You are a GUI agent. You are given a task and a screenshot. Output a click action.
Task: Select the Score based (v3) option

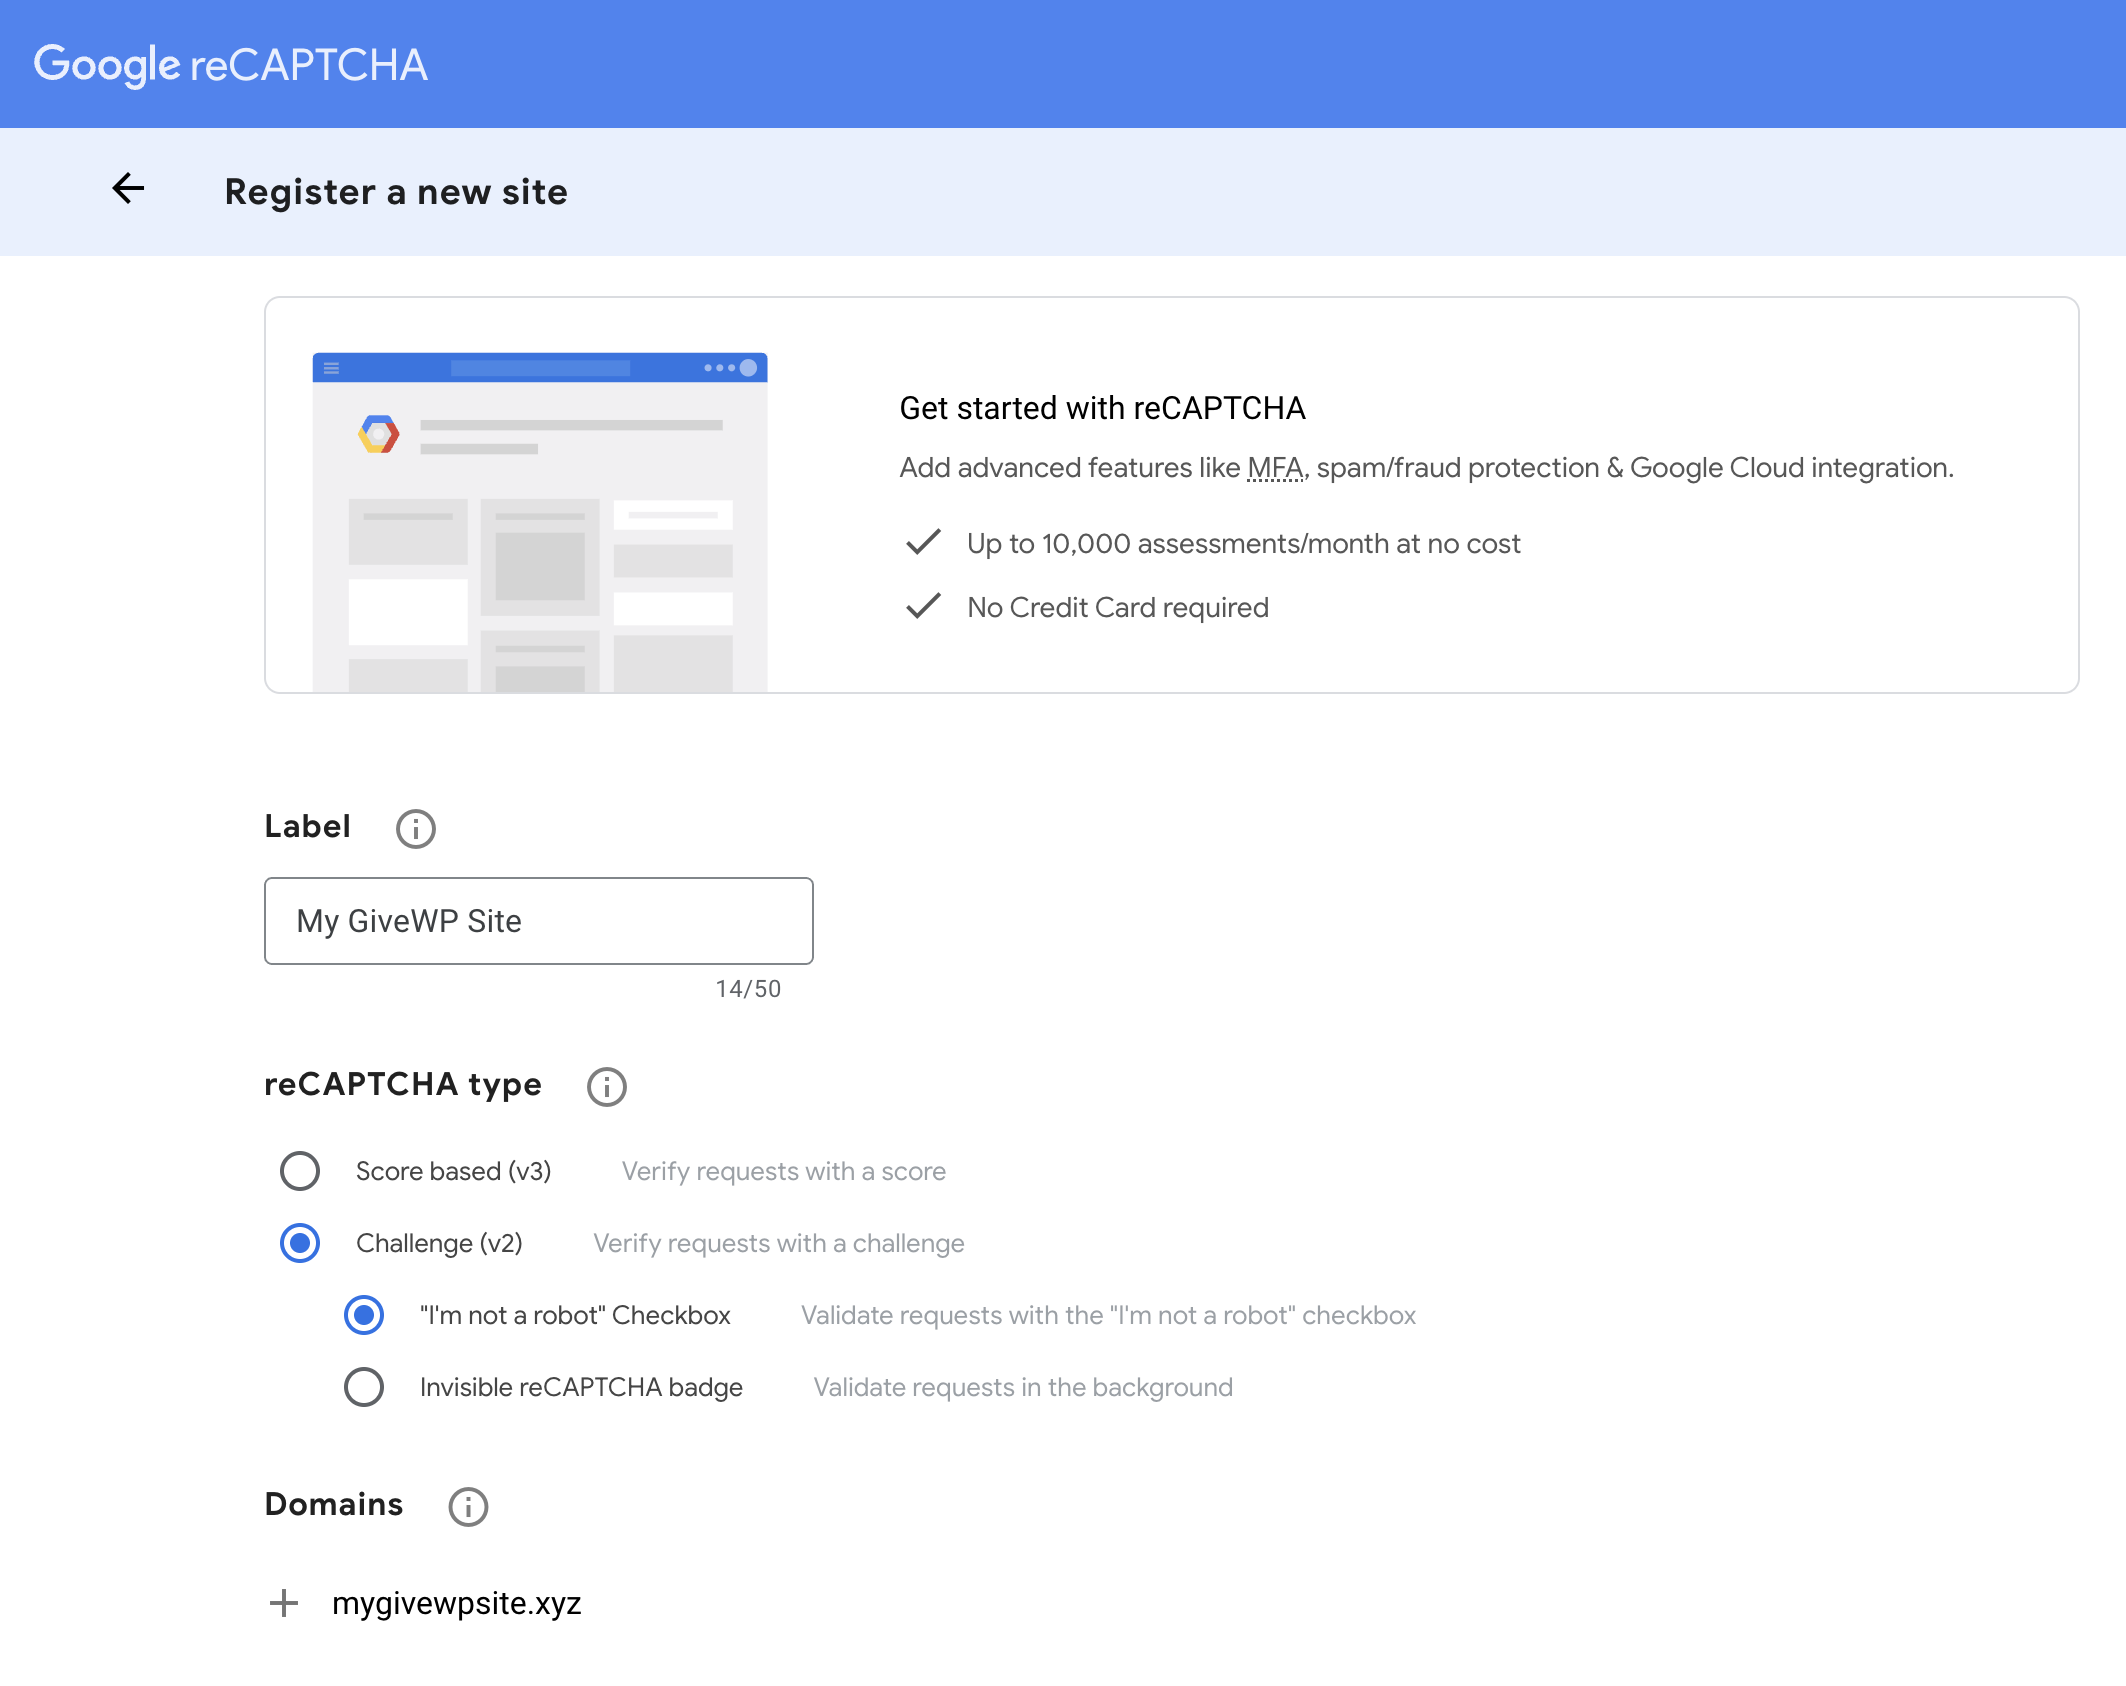point(299,1171)
